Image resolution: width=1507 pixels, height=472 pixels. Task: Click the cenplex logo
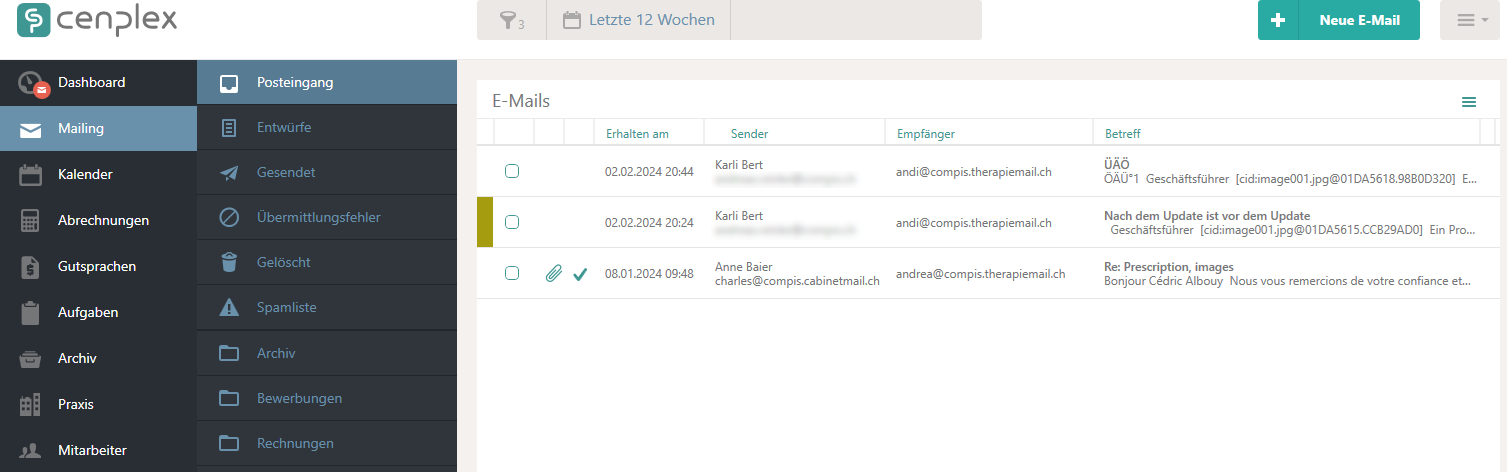[97, 19]
